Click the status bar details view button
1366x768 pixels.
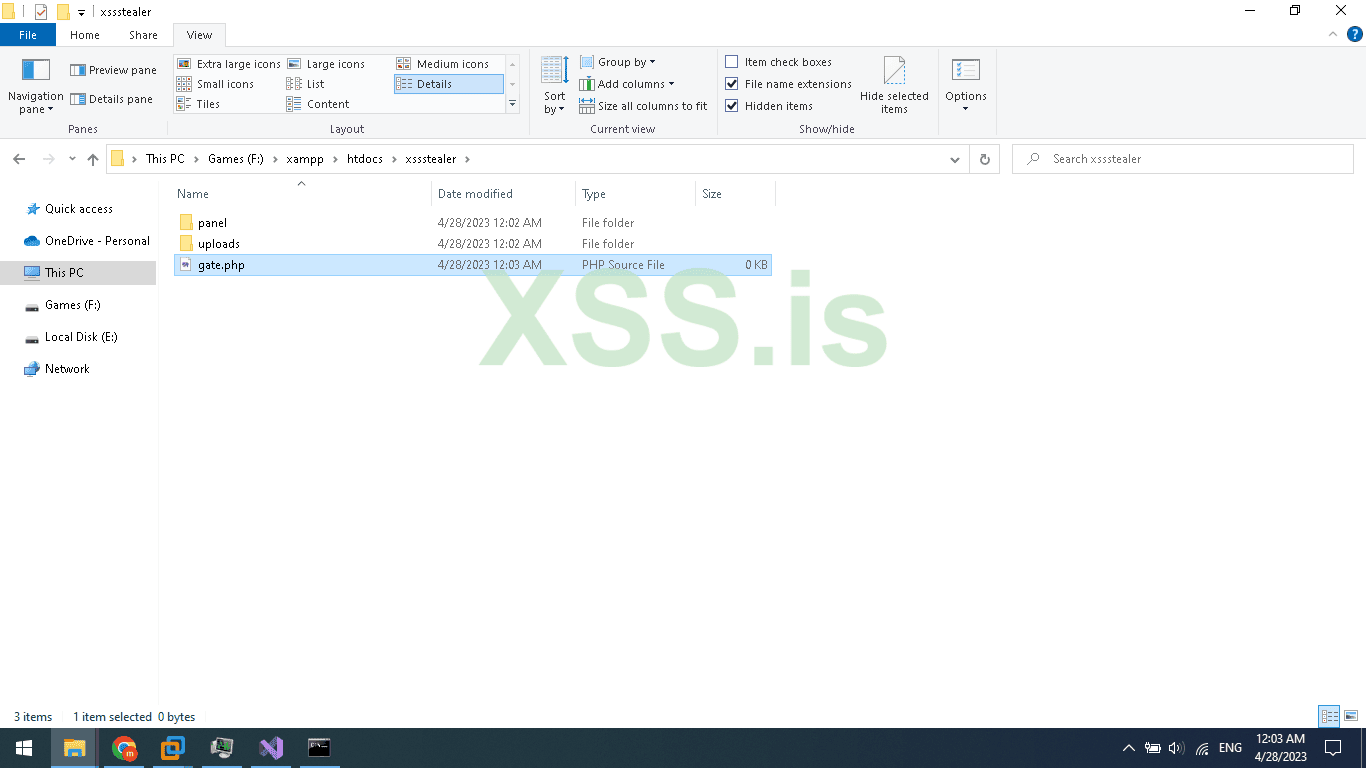[x=1329, y=716]
